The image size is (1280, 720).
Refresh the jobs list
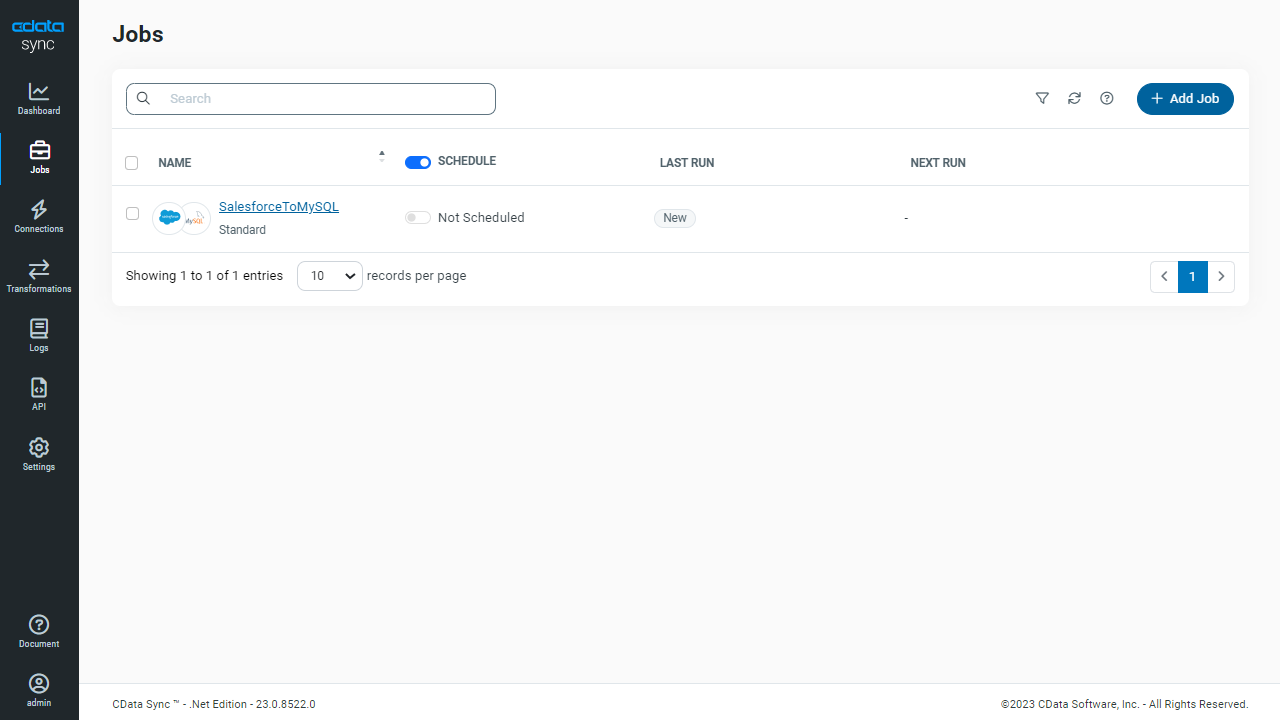coord(1074,98)
